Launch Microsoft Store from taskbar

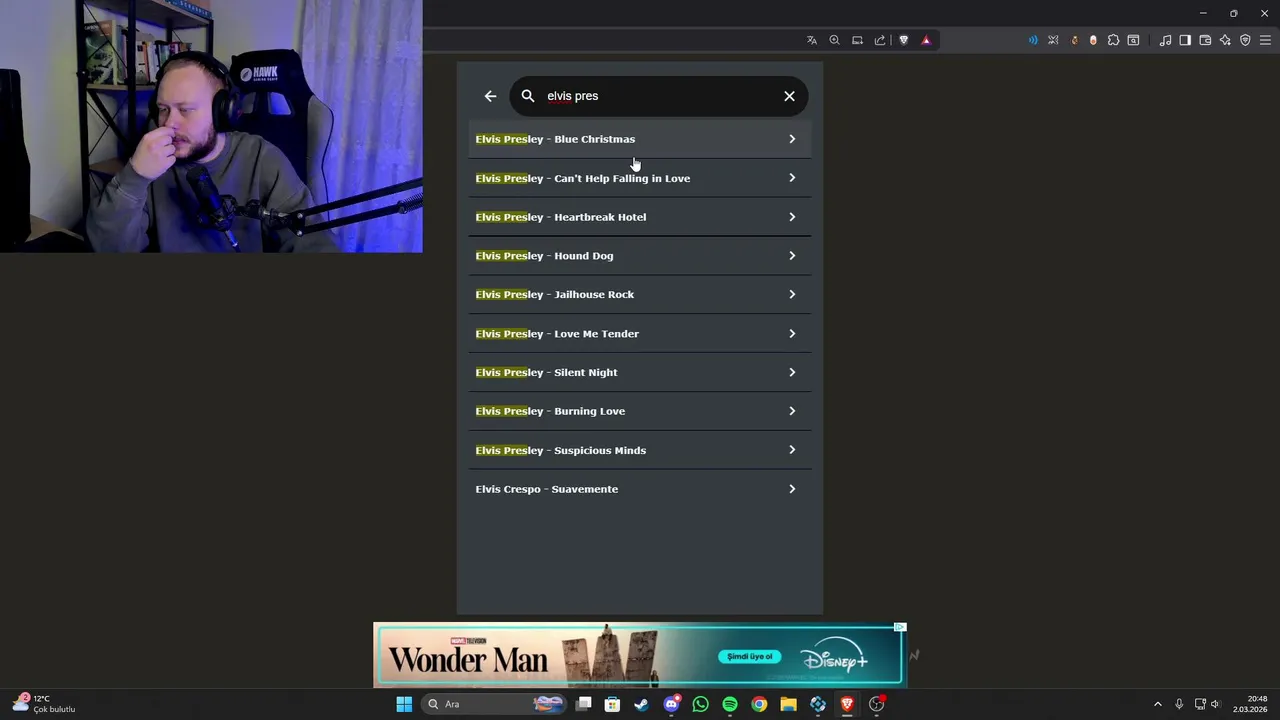(x=612, y=704)
